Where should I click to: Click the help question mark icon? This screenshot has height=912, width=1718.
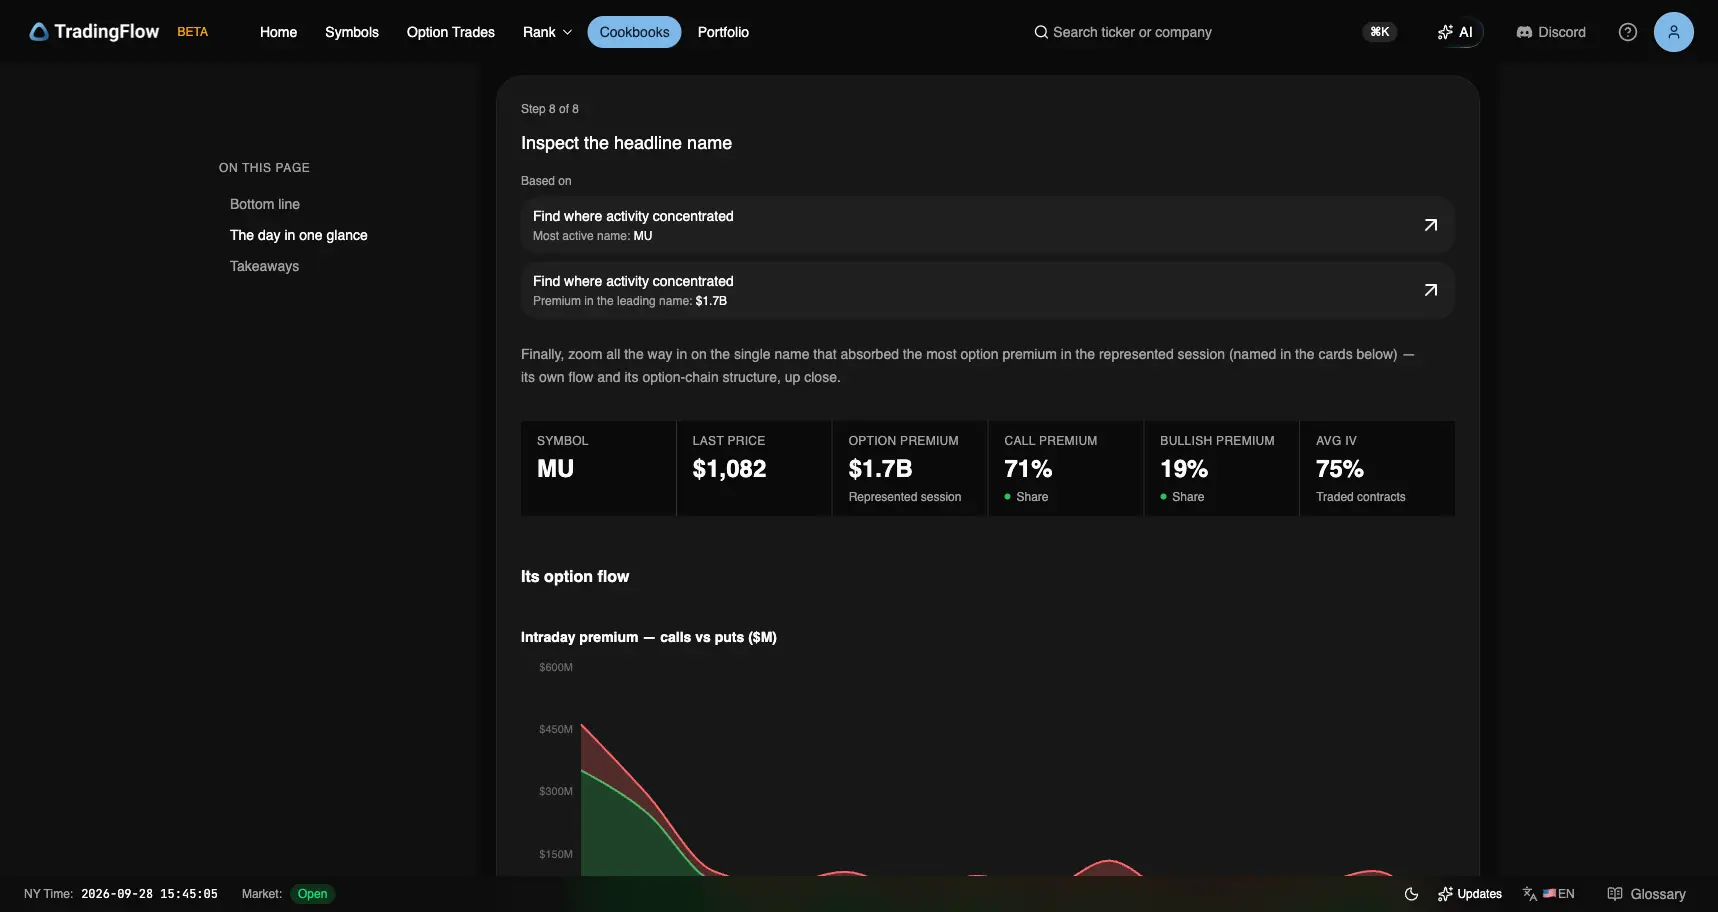pyautogui.click(x=1628, y=32)
